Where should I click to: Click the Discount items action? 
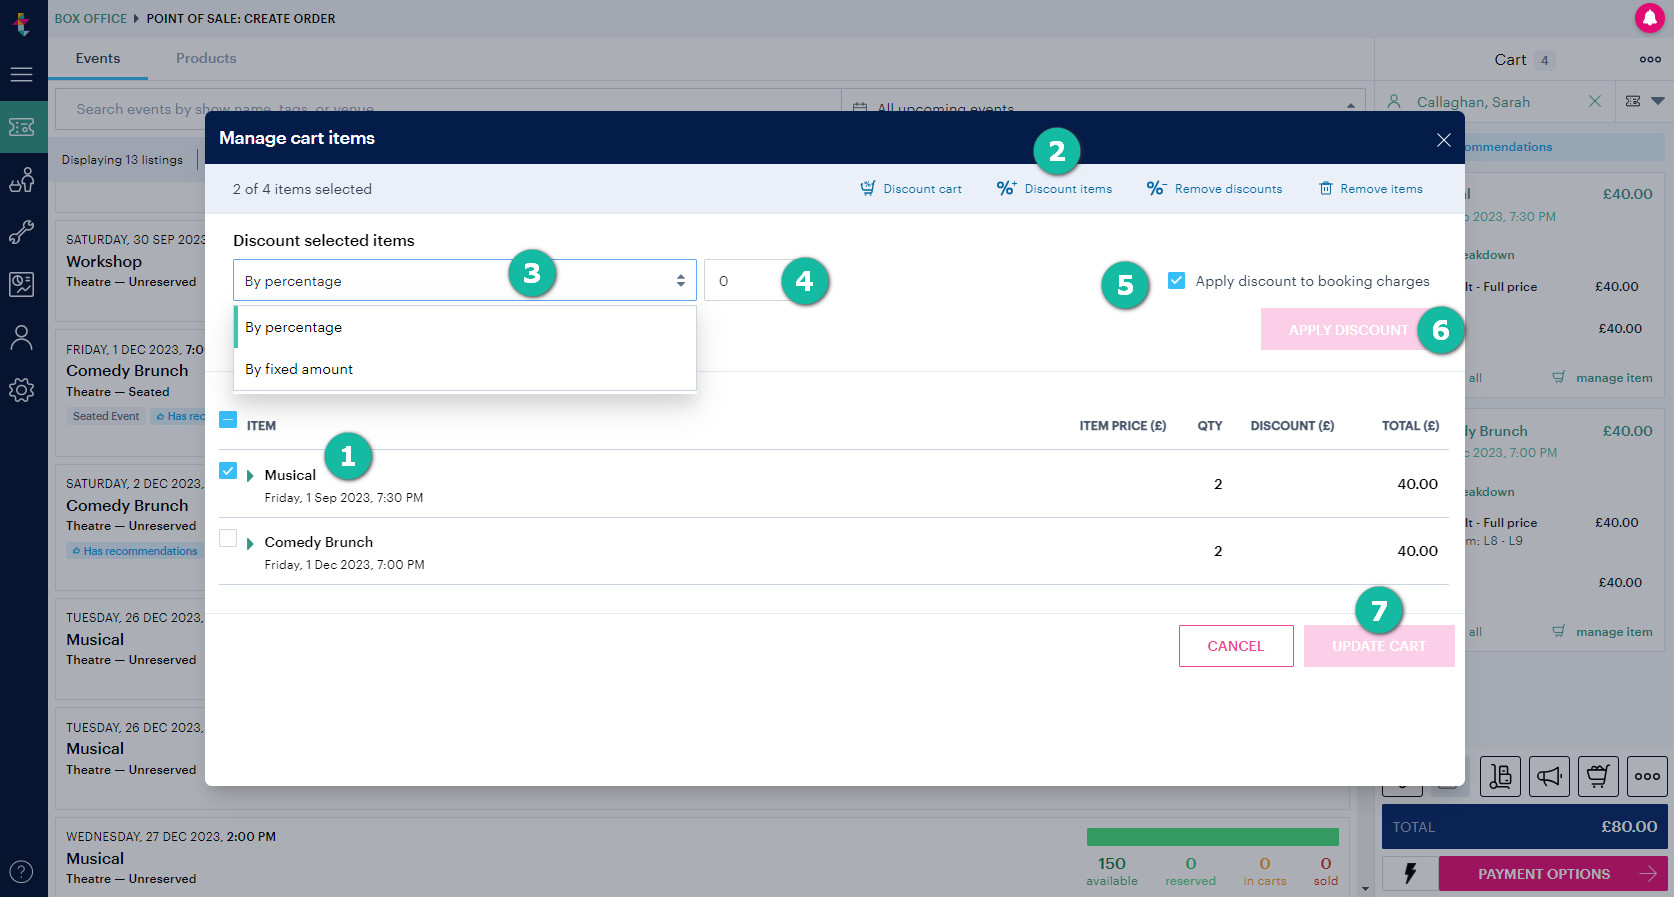pyautogui.click(x=1054, y=188)
